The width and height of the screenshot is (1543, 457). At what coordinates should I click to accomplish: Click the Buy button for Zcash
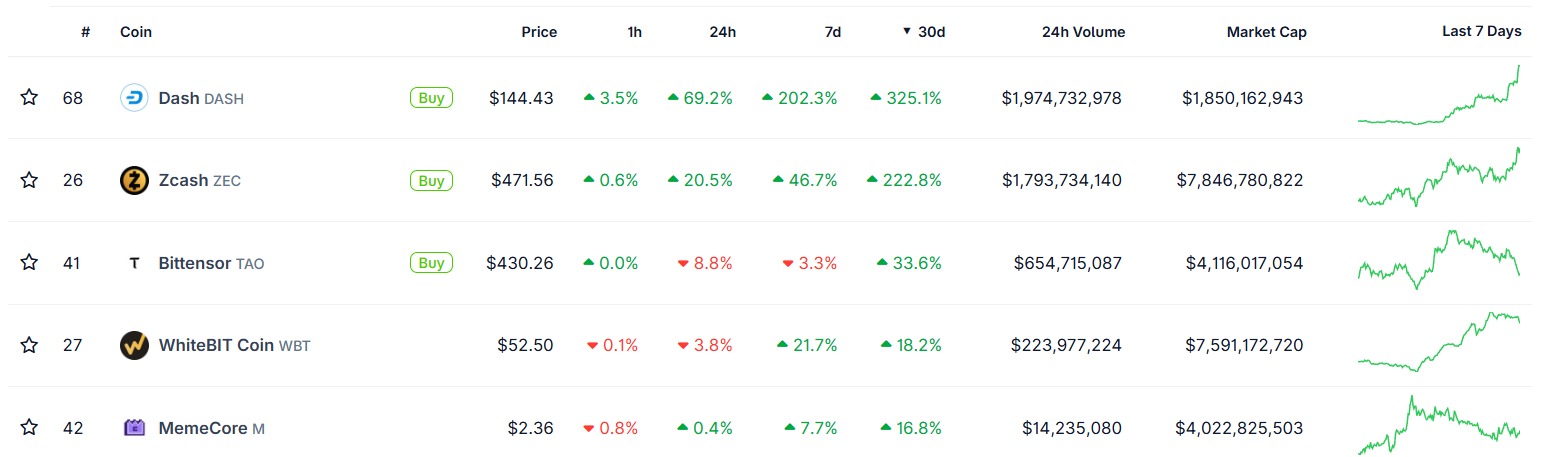(431, 181)
